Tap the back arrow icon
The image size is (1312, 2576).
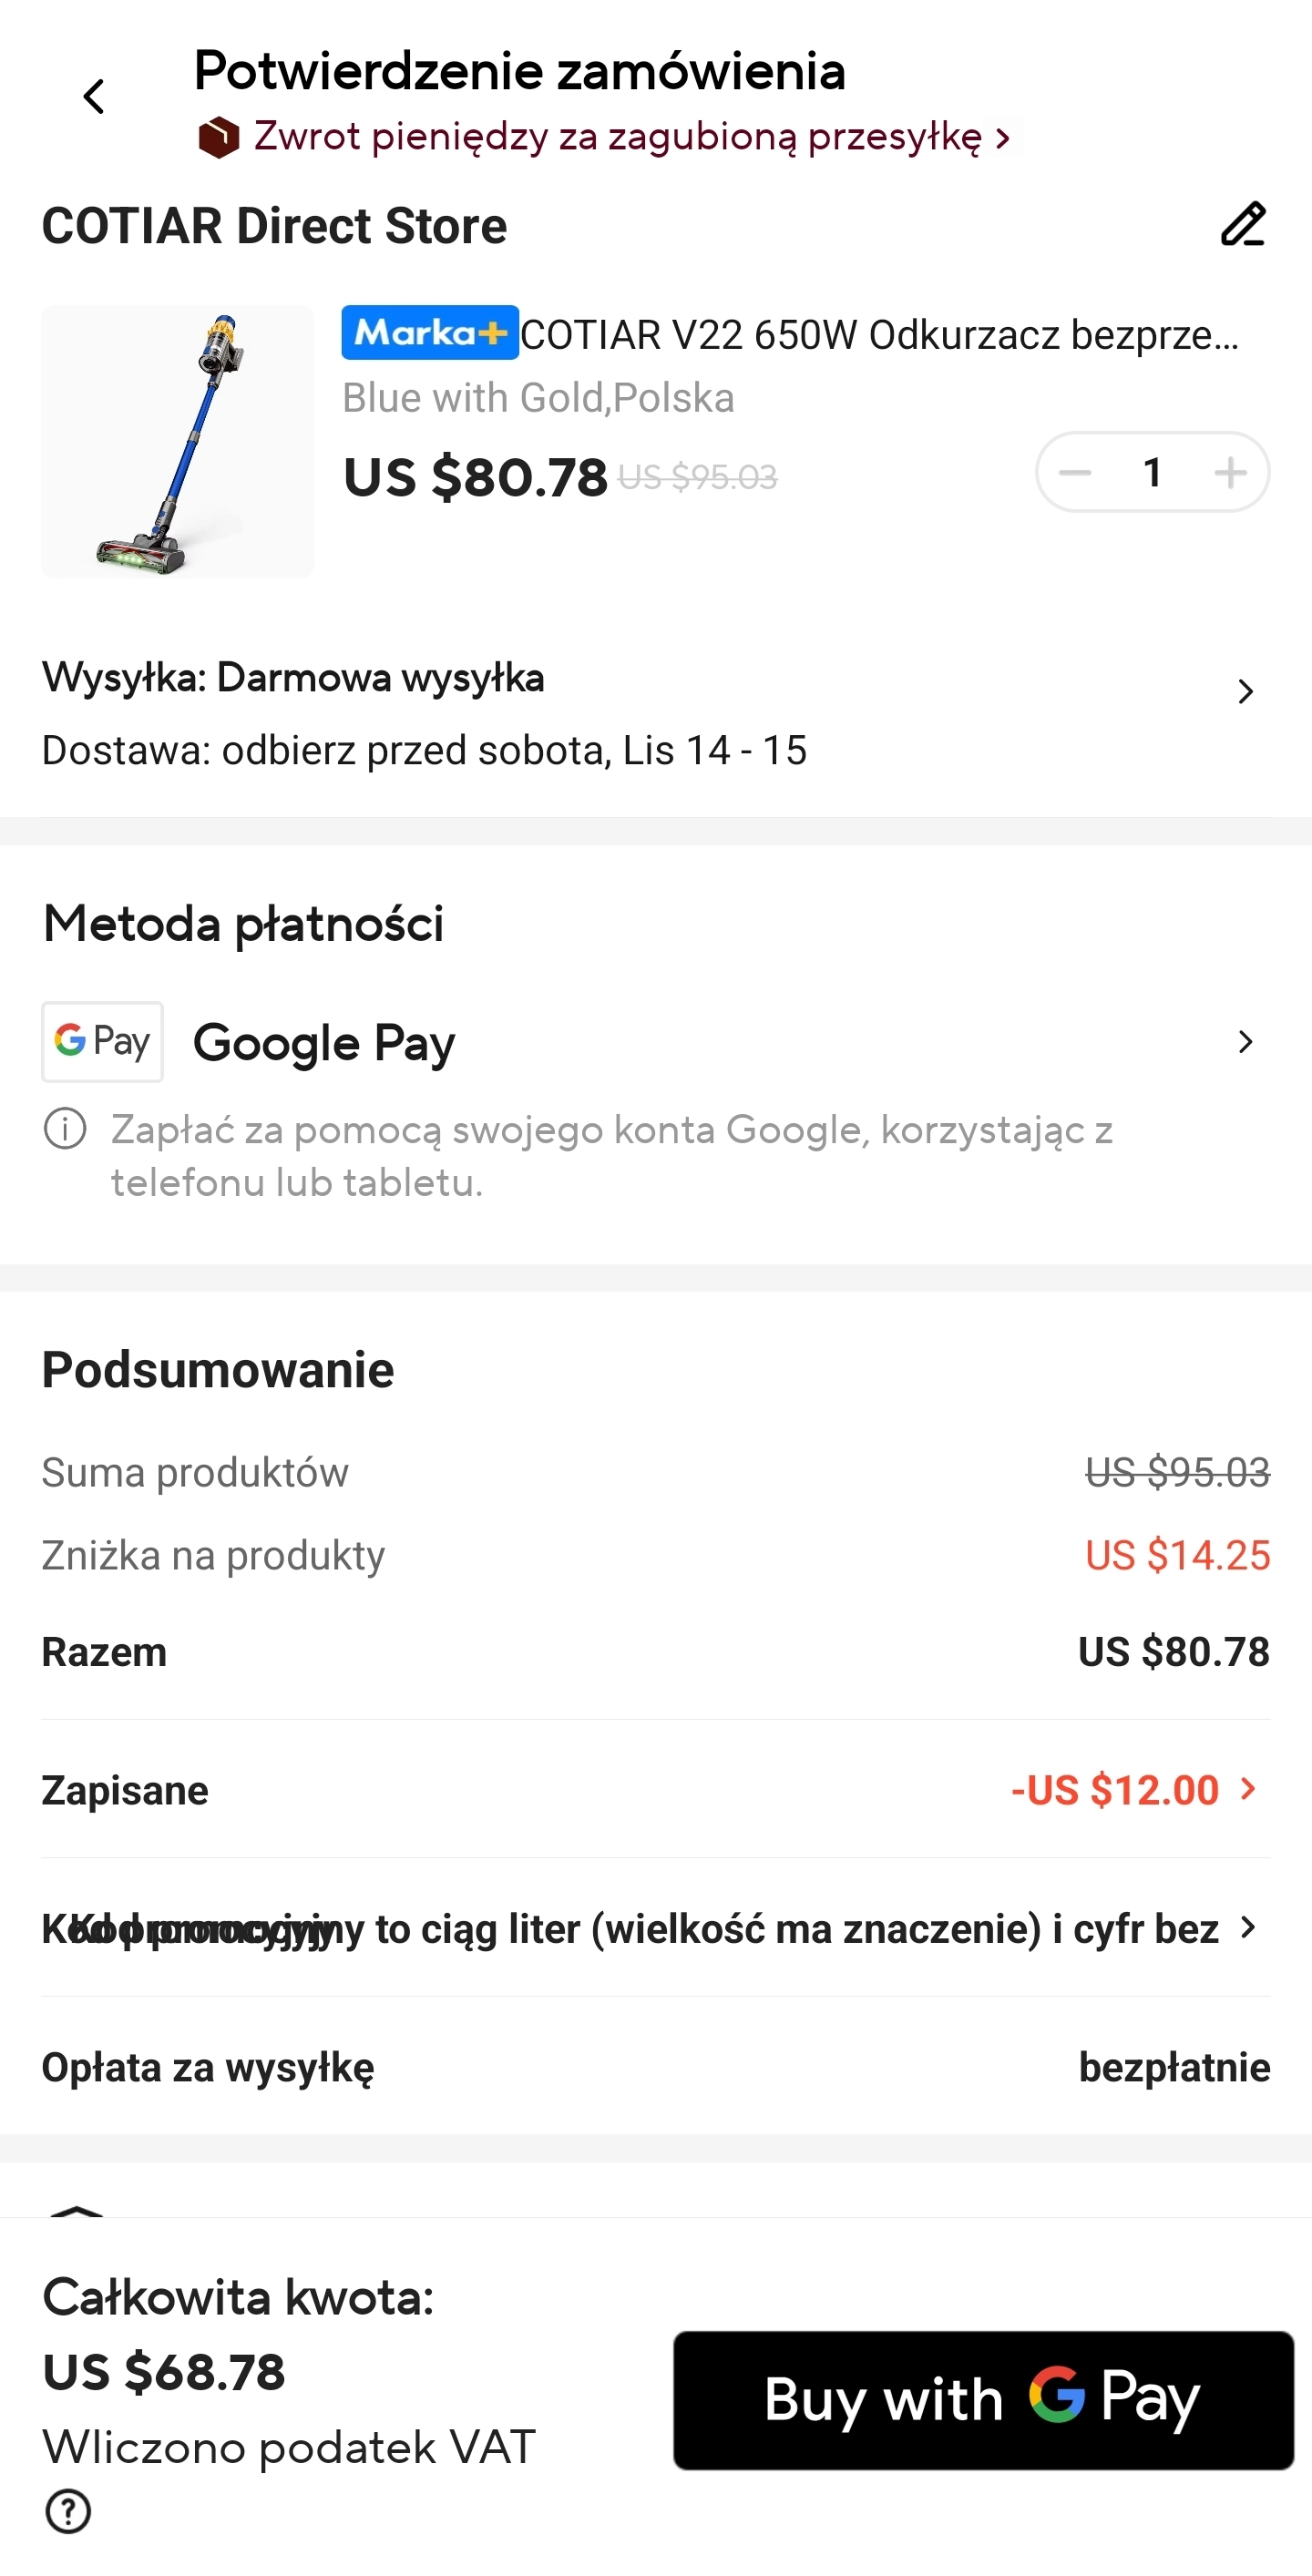coord(94,97)
